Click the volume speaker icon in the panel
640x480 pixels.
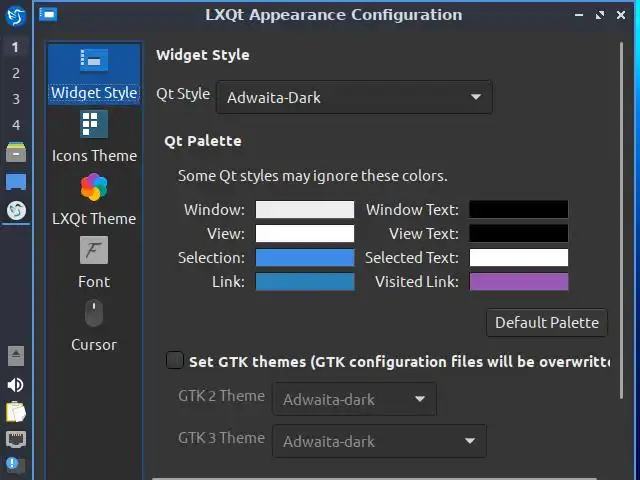(x=15, y=384)
